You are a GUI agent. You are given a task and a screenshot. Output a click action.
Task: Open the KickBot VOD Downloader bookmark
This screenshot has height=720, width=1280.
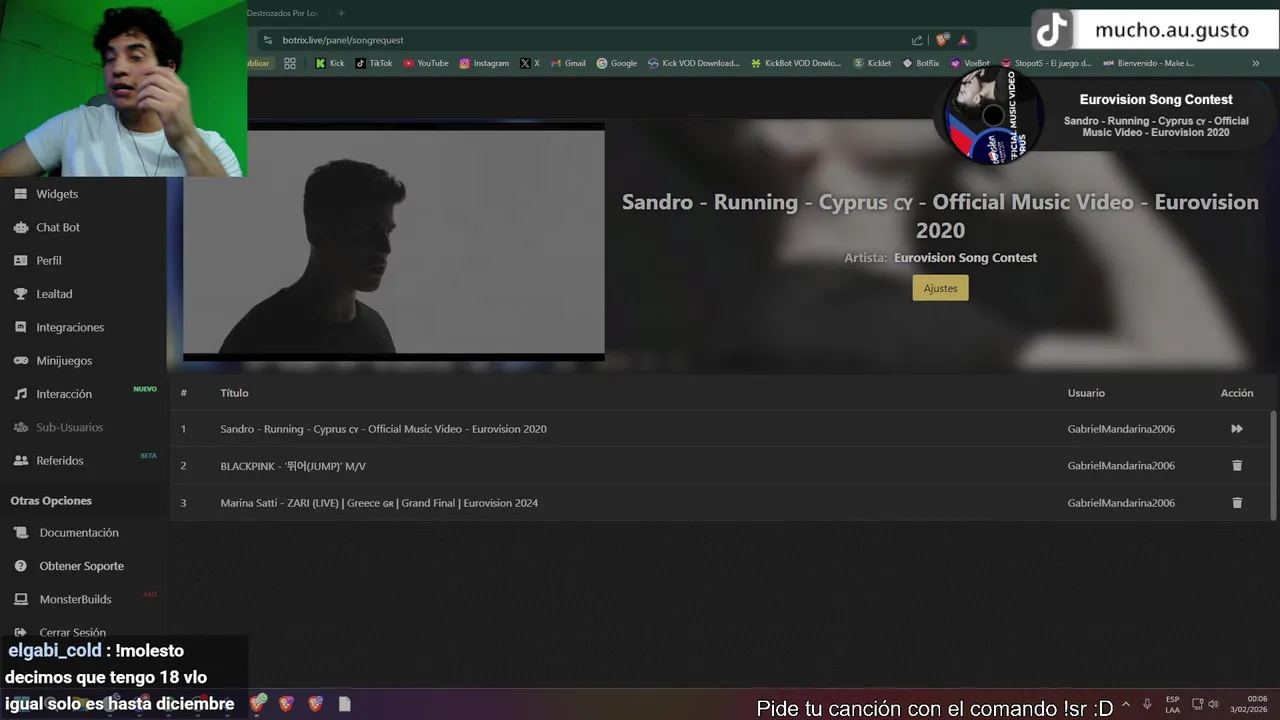796,63
